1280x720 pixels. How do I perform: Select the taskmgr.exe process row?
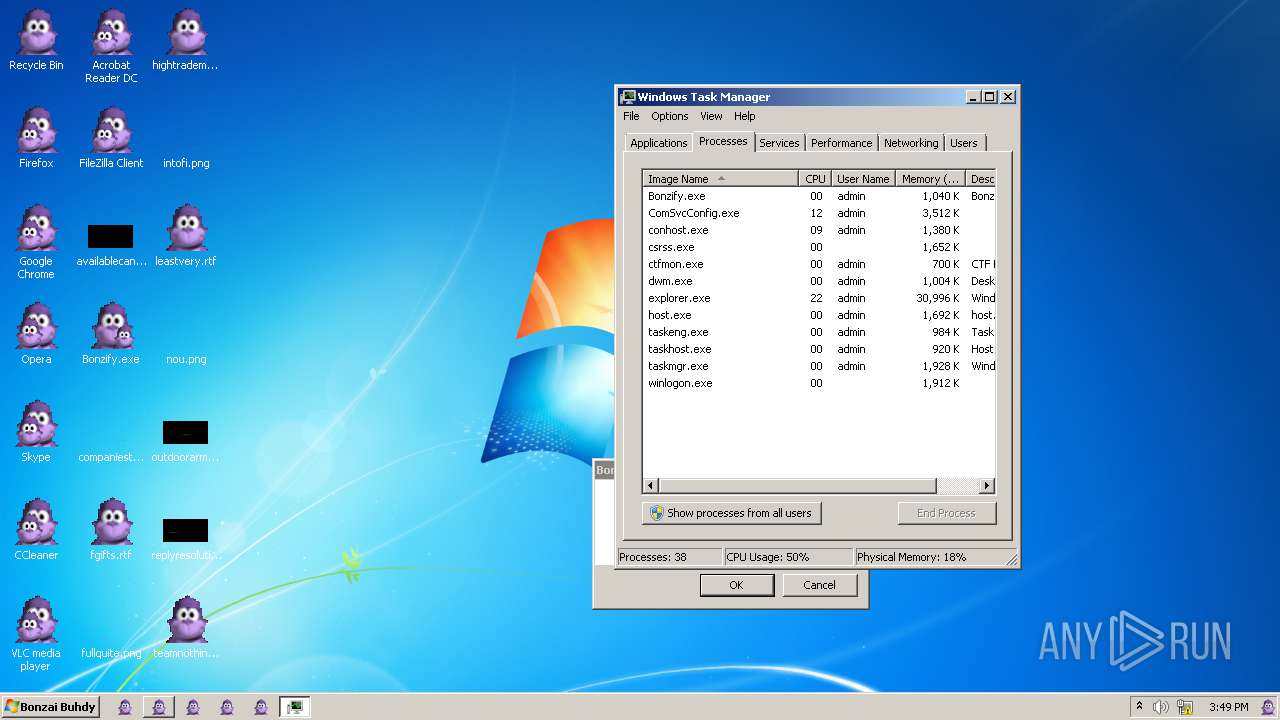point(819,366)
